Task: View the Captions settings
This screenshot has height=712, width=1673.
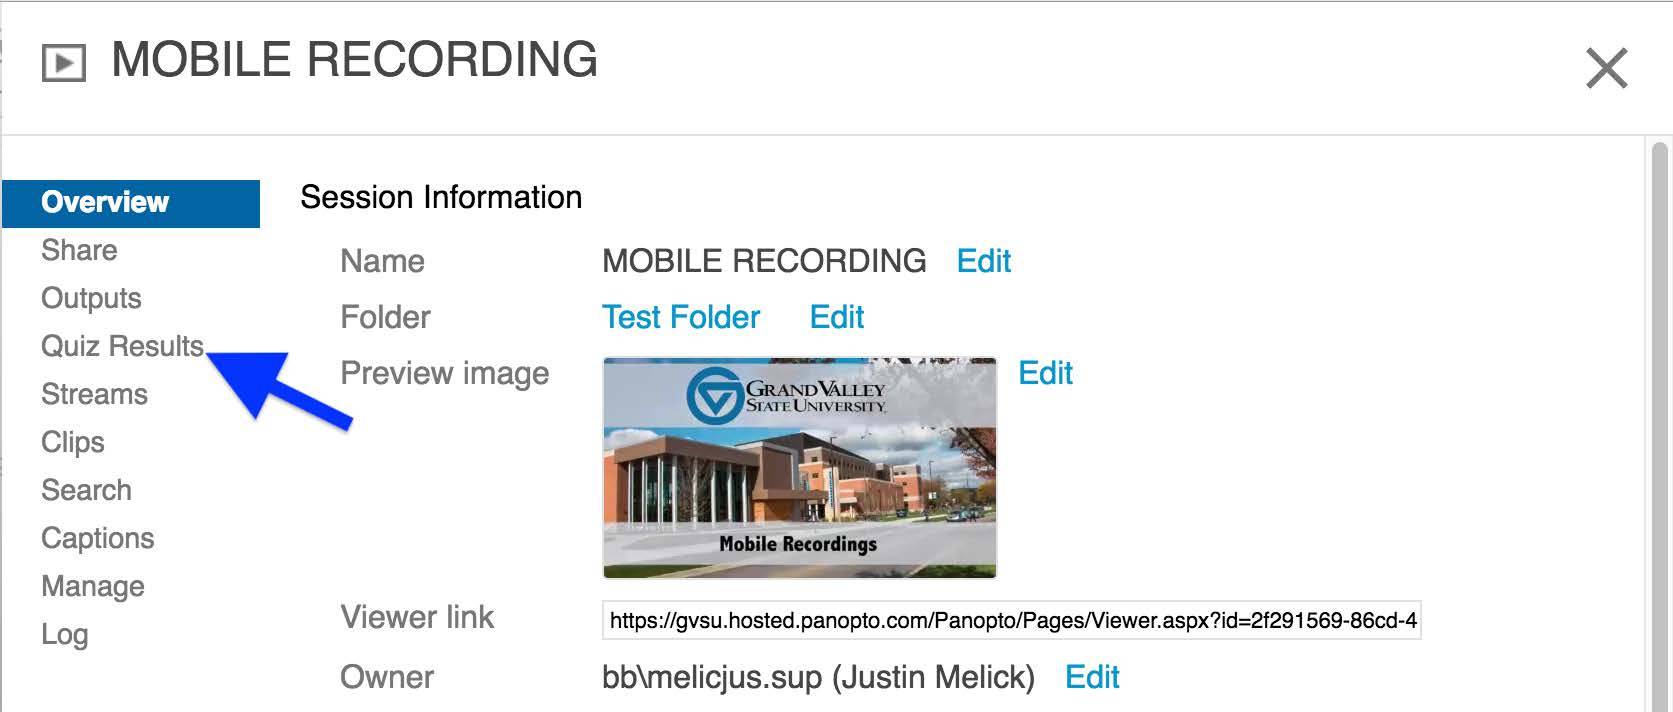Action: 98,538
